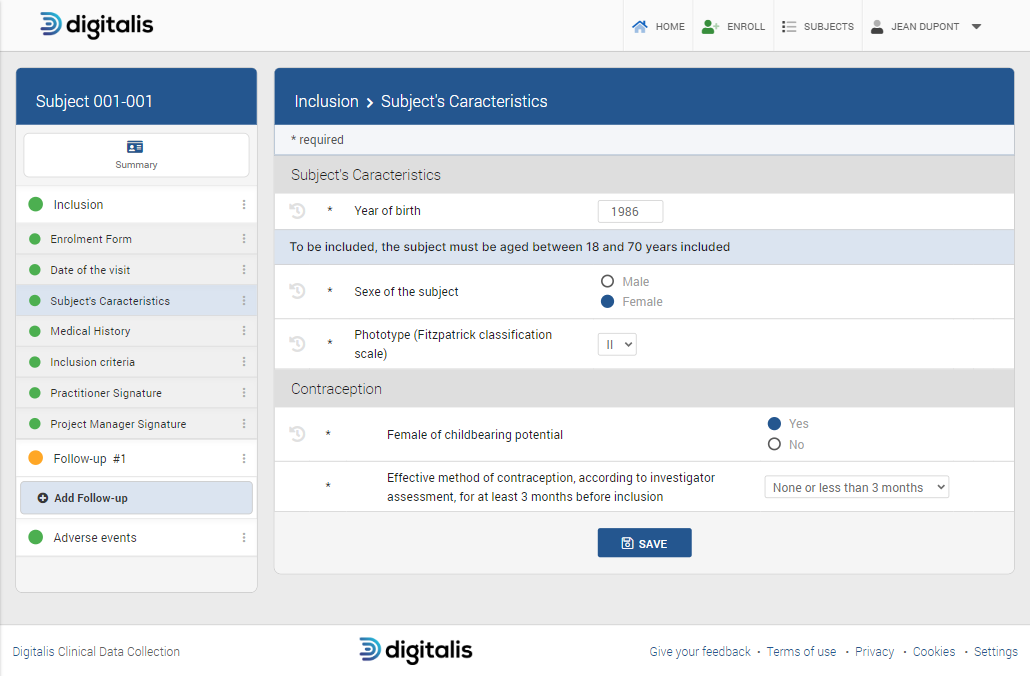This screenshot has width=1030, height=676.
Task: Open three-dot menu for Medical History
Action: (x=243, y=331)
